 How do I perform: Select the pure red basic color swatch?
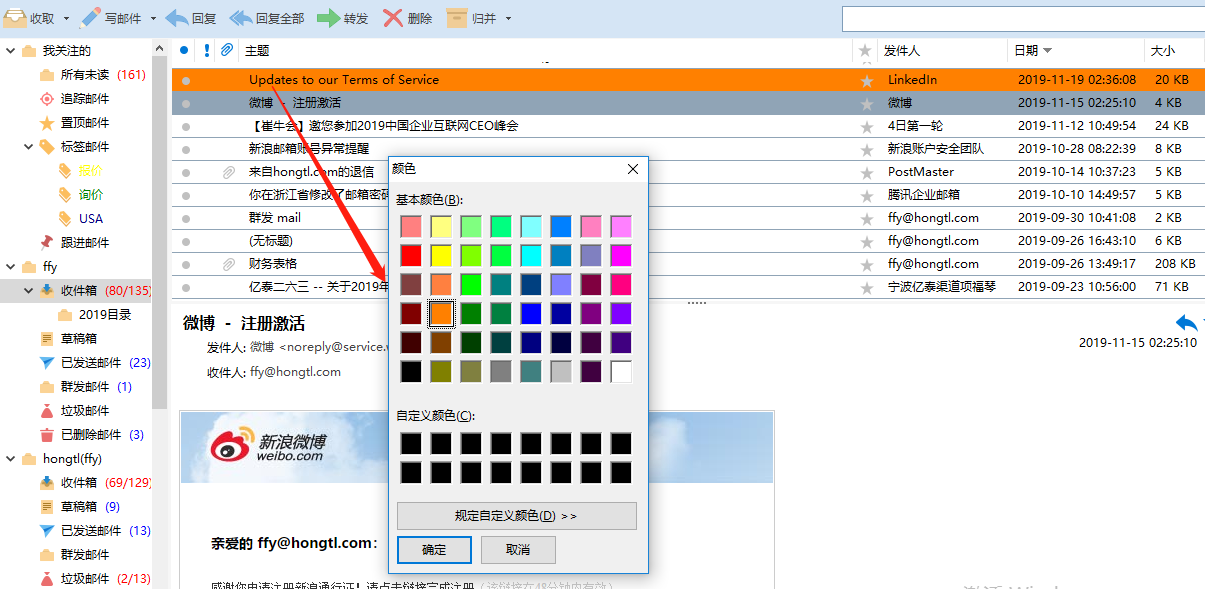point(411,255)
